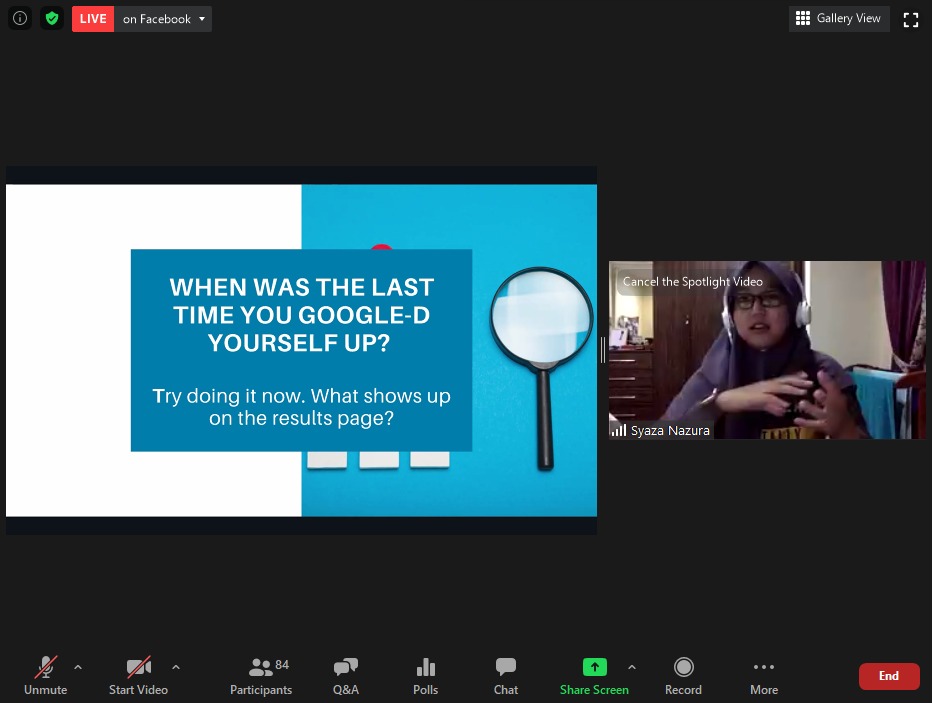Click the Syaza Nazura name label
Image resolution: width=933 pixels, height=703 pixels.
(x=670, y=430)
